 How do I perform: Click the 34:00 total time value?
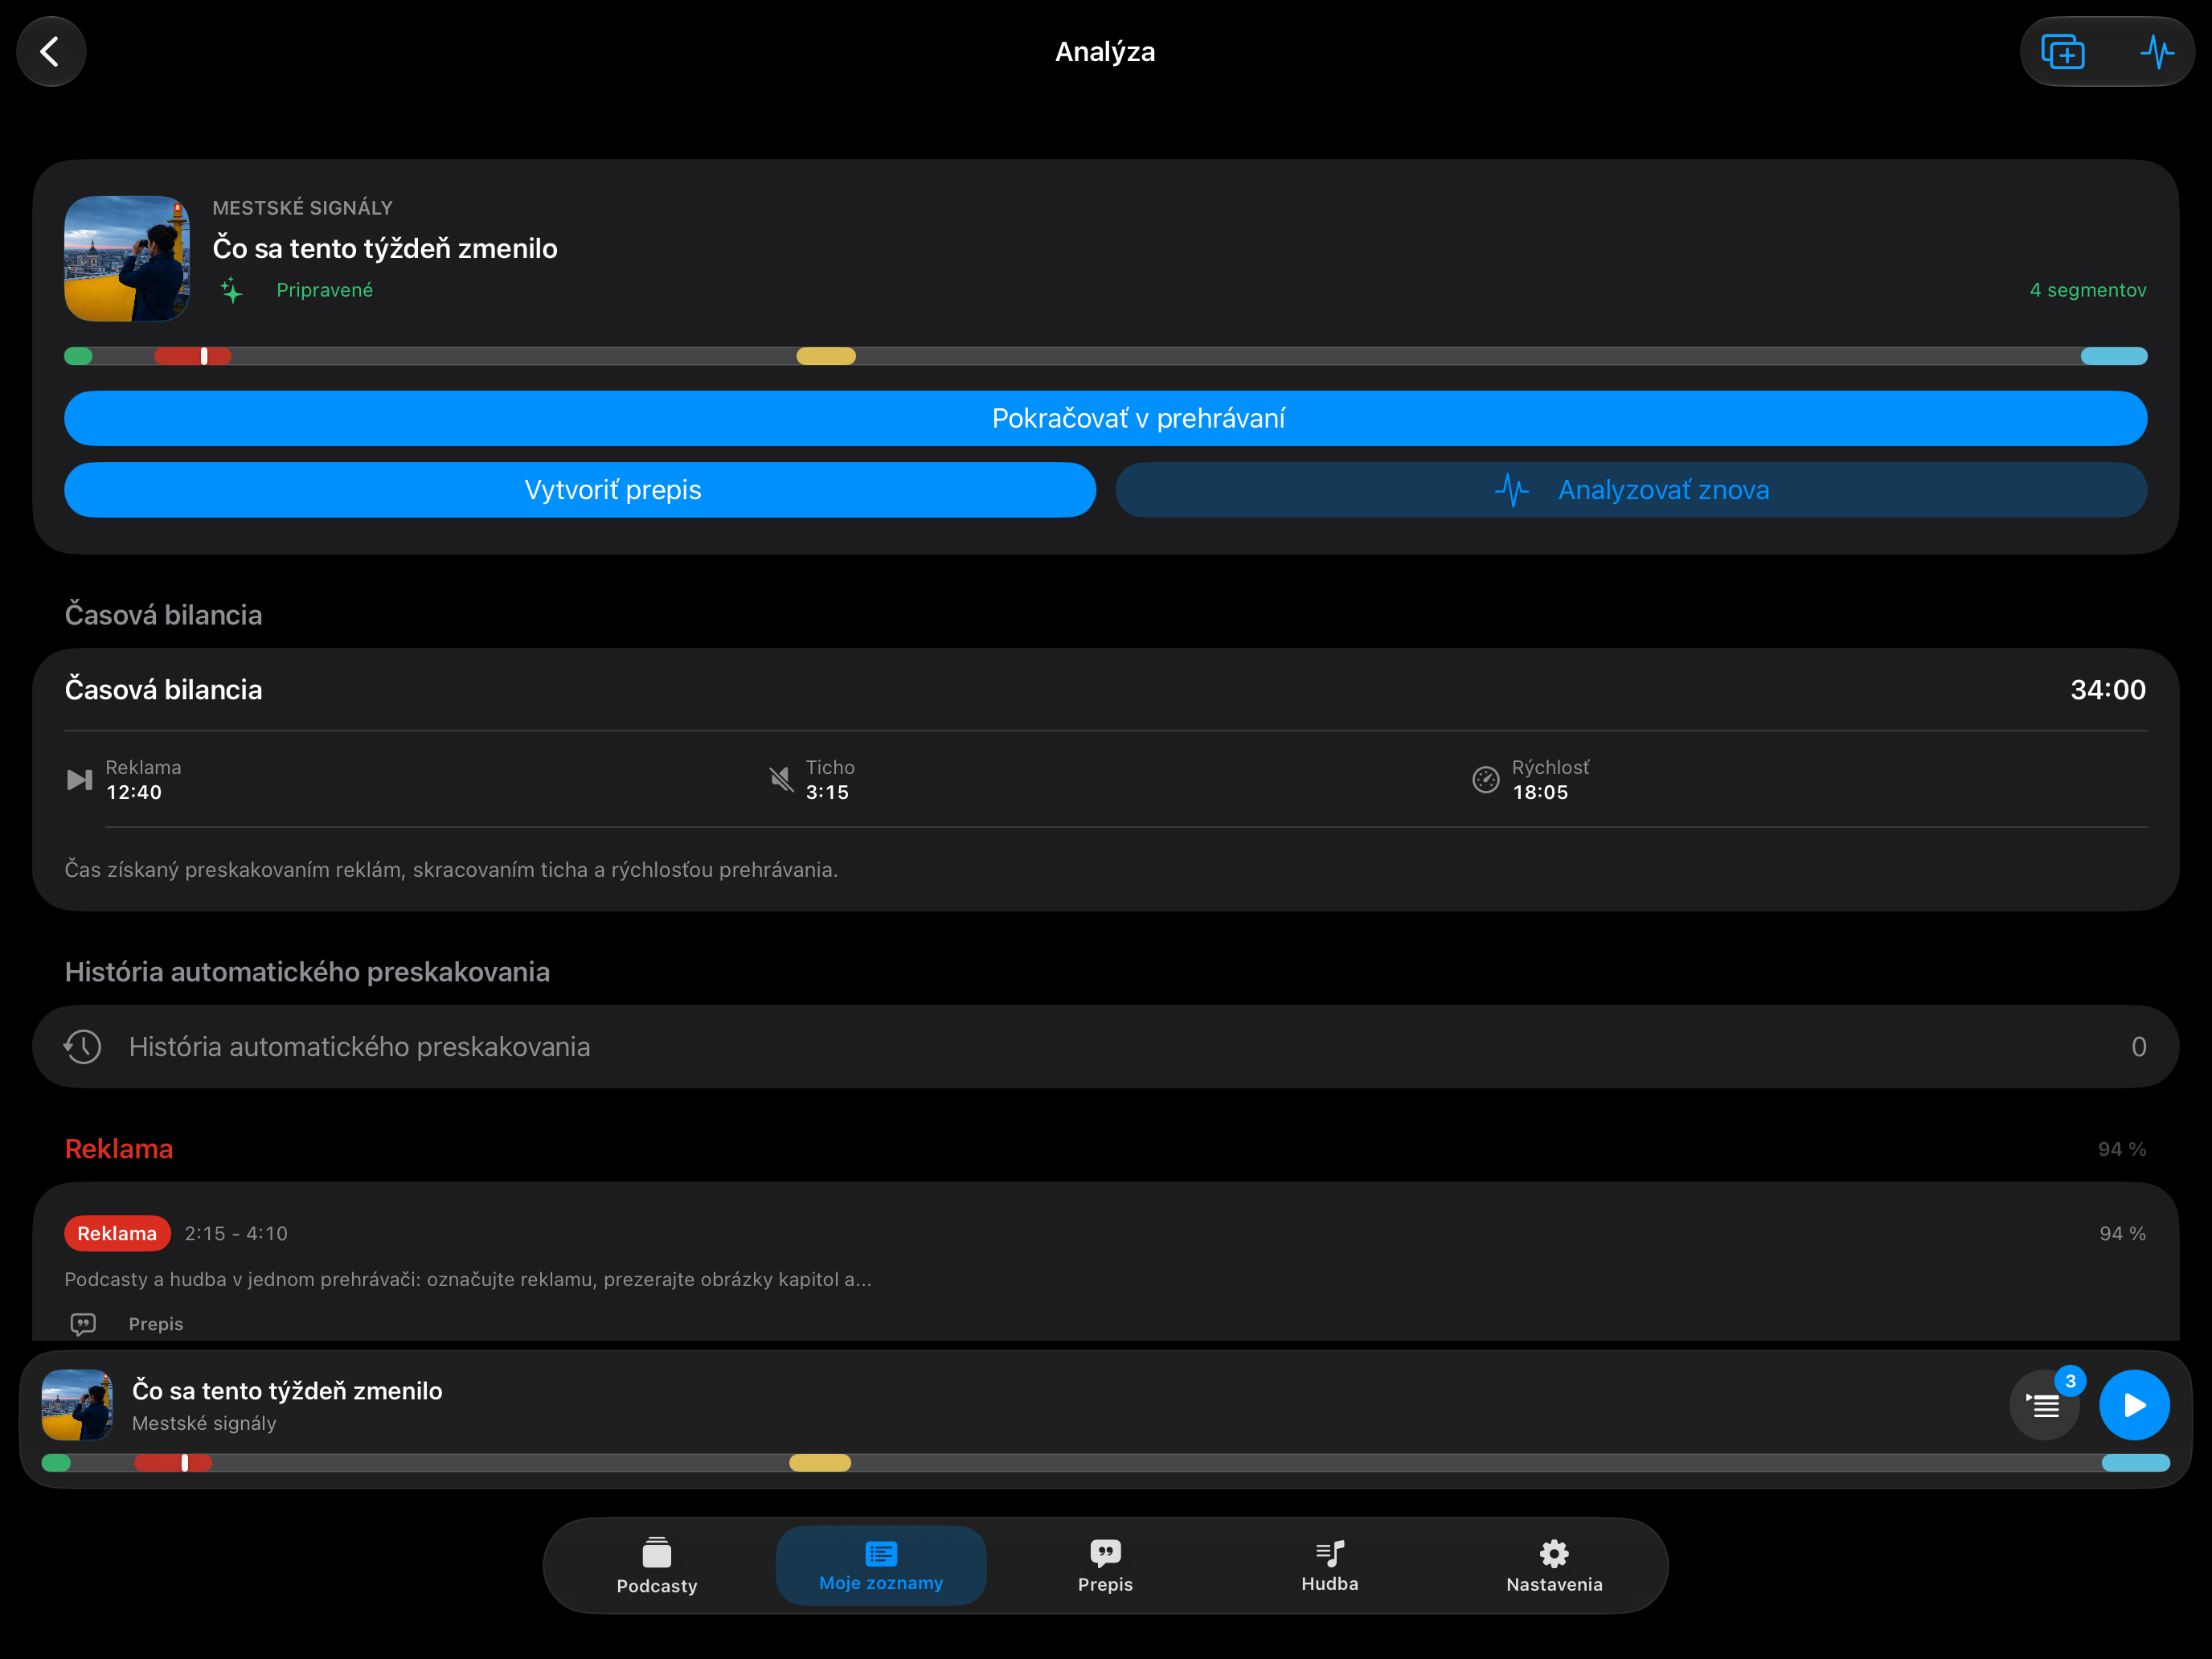pyautogui.click(x=2108, y=690)
